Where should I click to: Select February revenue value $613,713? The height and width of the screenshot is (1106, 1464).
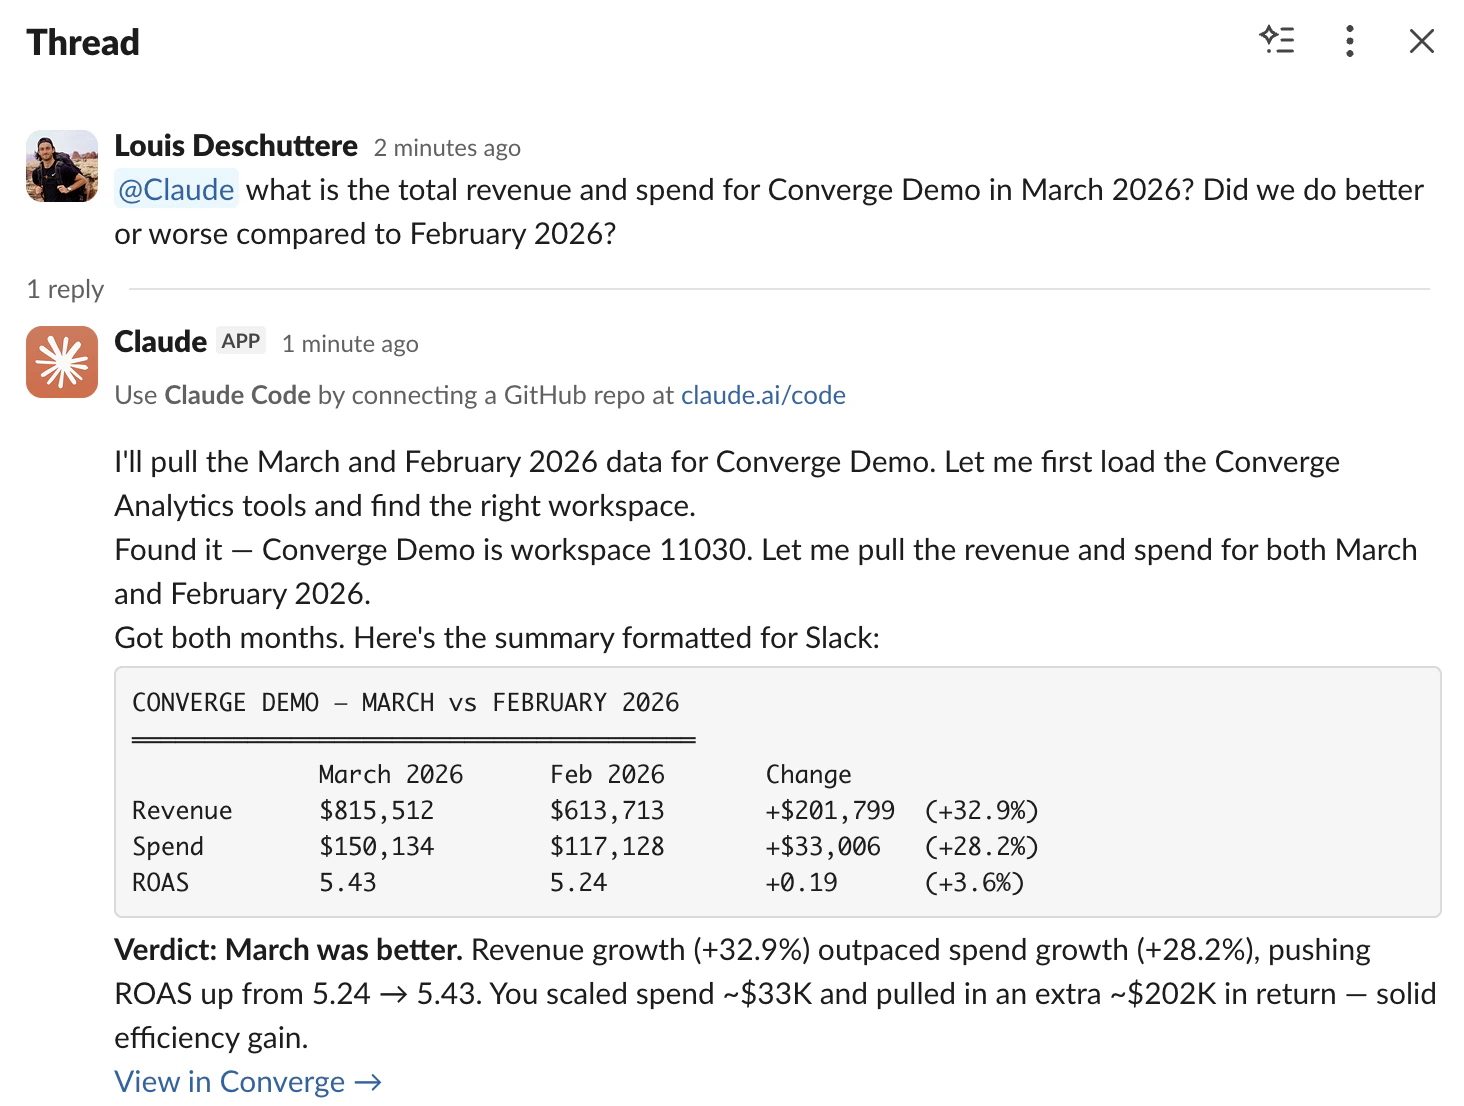(x=607, y=811)
